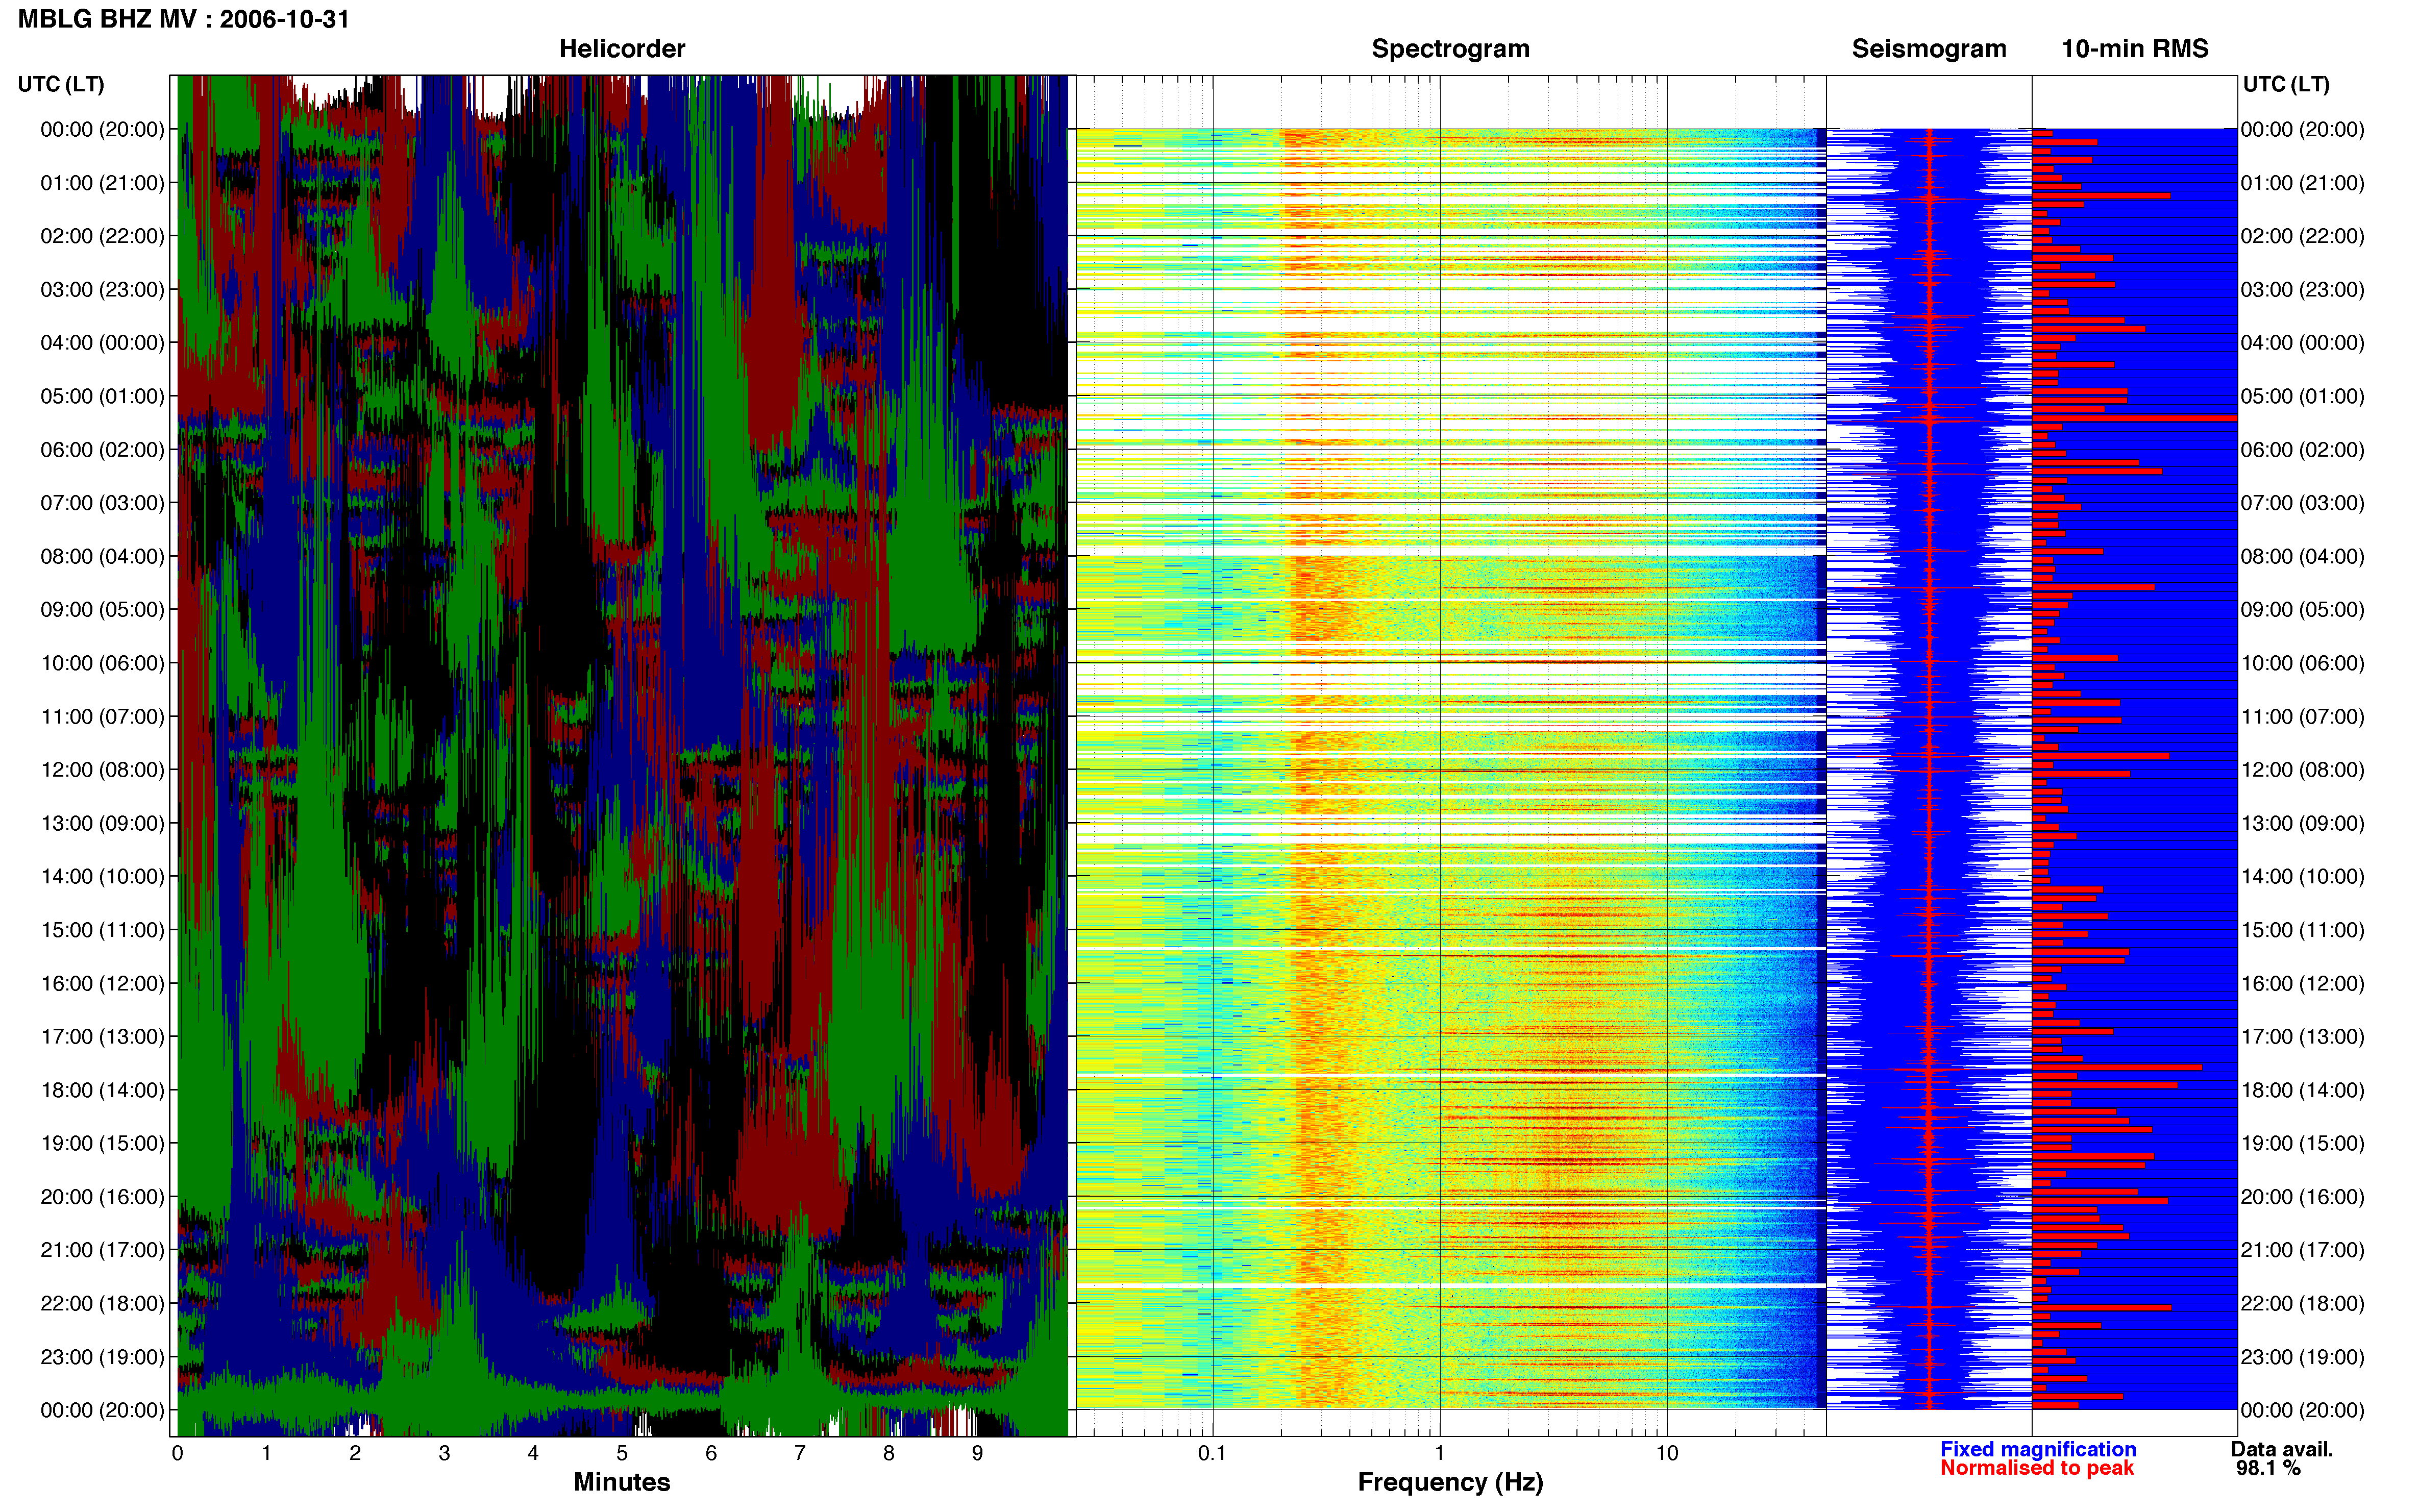
Task: Click minute tick '7' on Helicorder axis
Action: (800, 1453)
